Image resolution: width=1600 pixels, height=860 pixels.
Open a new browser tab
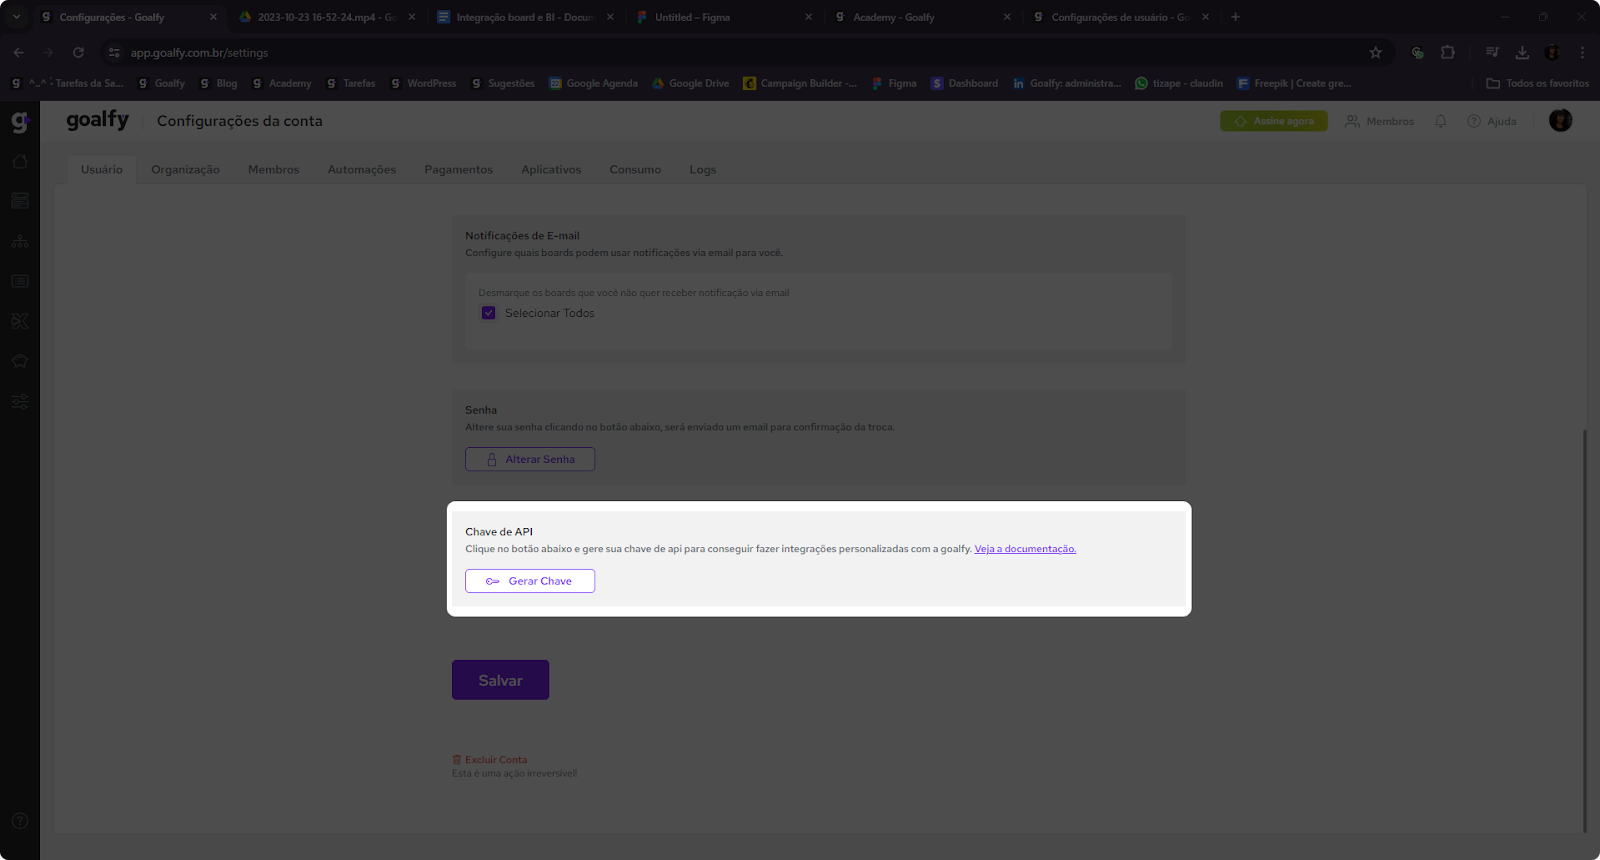click(1236, 17)
